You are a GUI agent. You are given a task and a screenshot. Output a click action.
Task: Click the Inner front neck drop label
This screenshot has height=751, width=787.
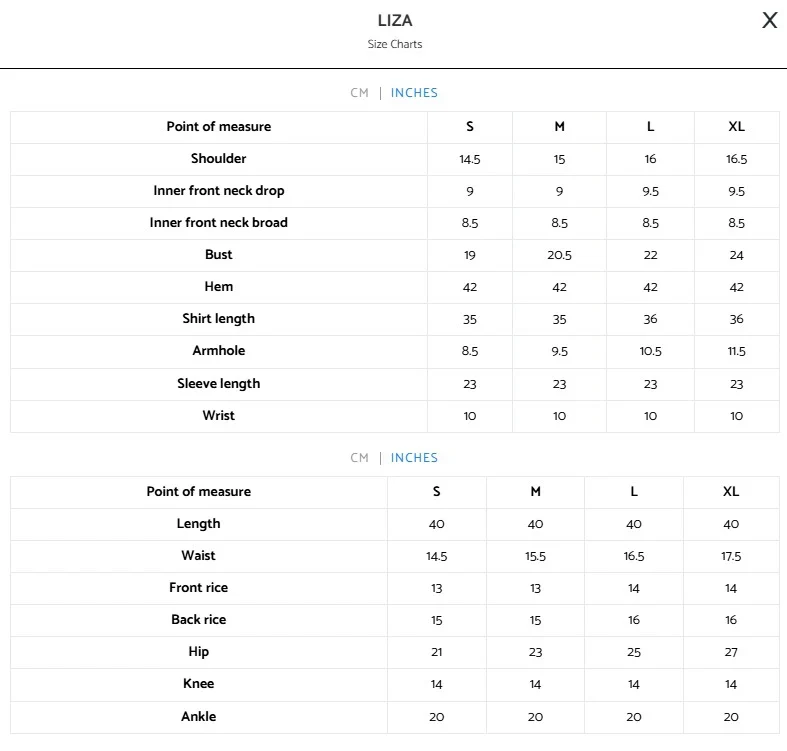pos(219,191)
